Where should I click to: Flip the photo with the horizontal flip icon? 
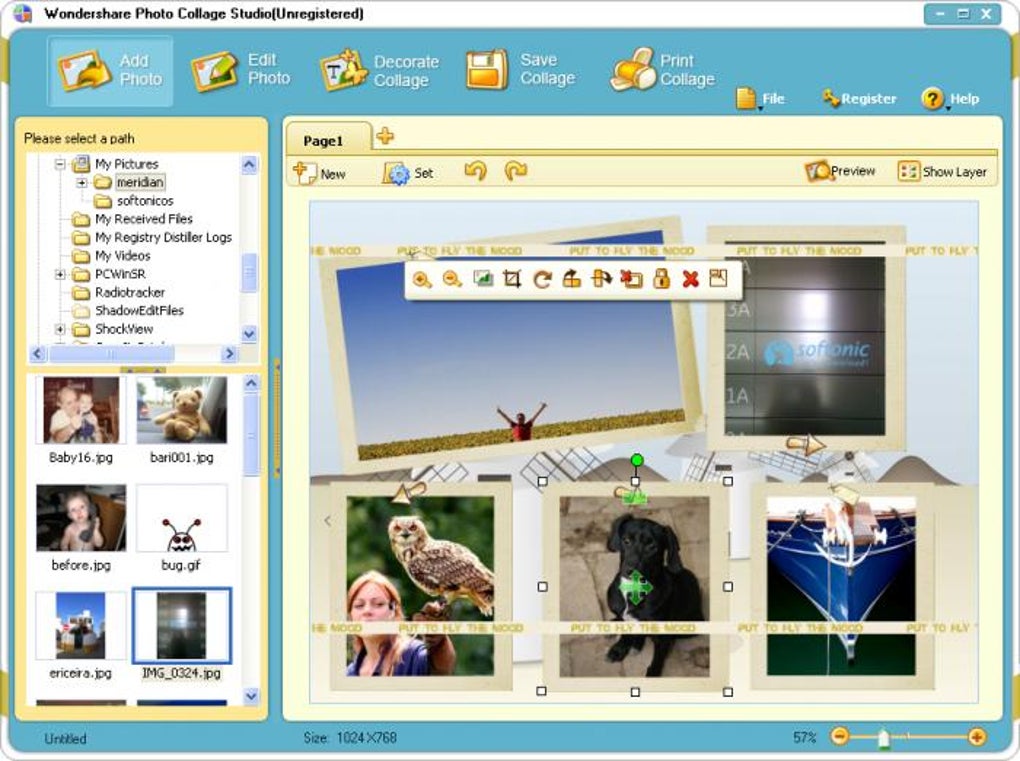[601, 280]
